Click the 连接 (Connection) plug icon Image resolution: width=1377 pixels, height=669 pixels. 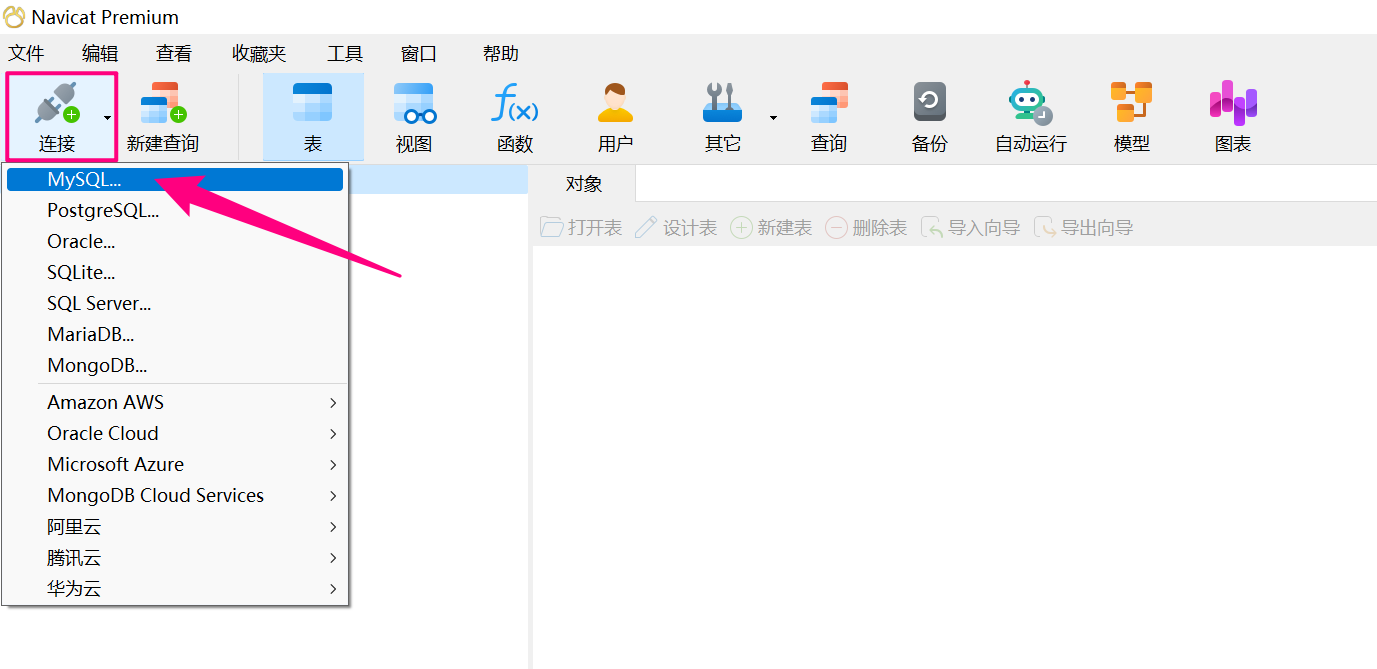[x=56, y=105]
